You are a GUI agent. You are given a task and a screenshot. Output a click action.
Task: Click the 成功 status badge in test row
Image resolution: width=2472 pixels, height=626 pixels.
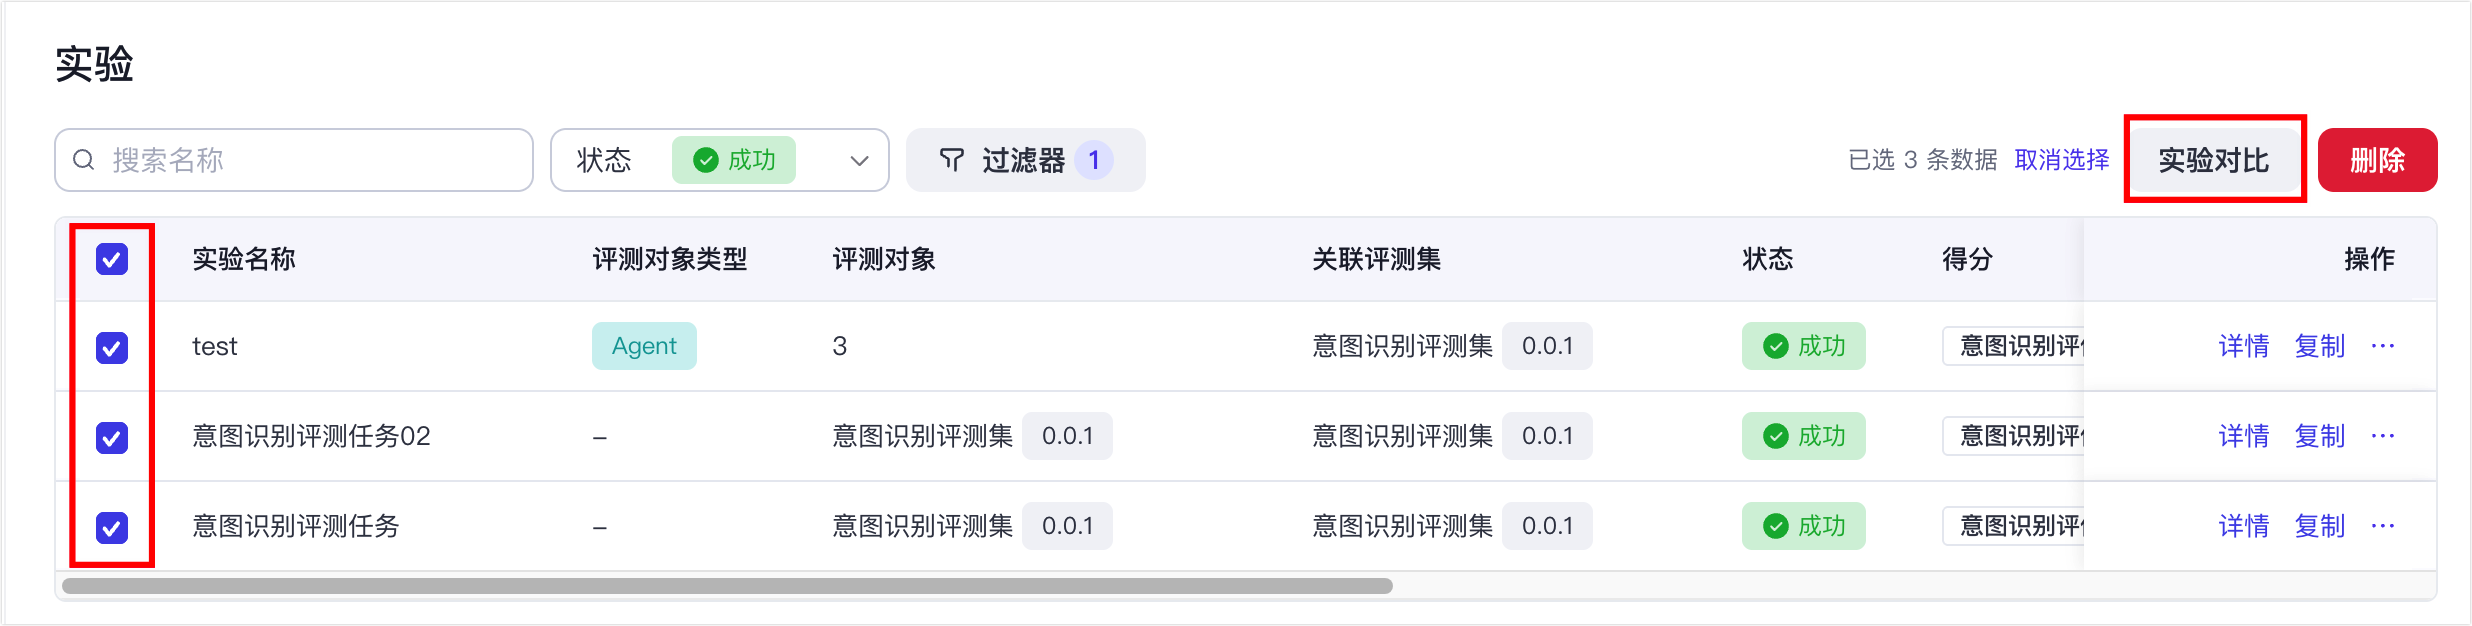click(1803, 346)
